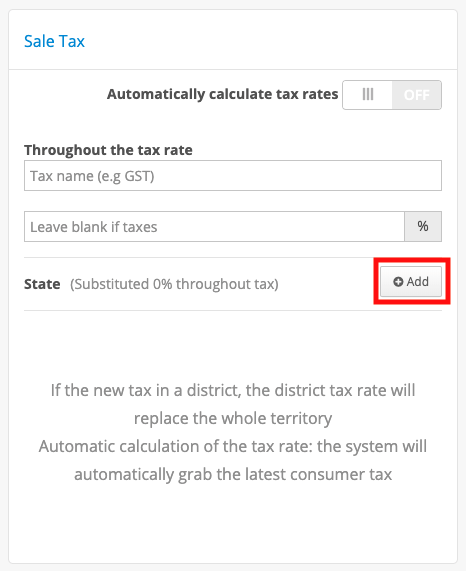Click the Throughout the tax rate label
Screen dimensions: 466x571
(108, 150)
